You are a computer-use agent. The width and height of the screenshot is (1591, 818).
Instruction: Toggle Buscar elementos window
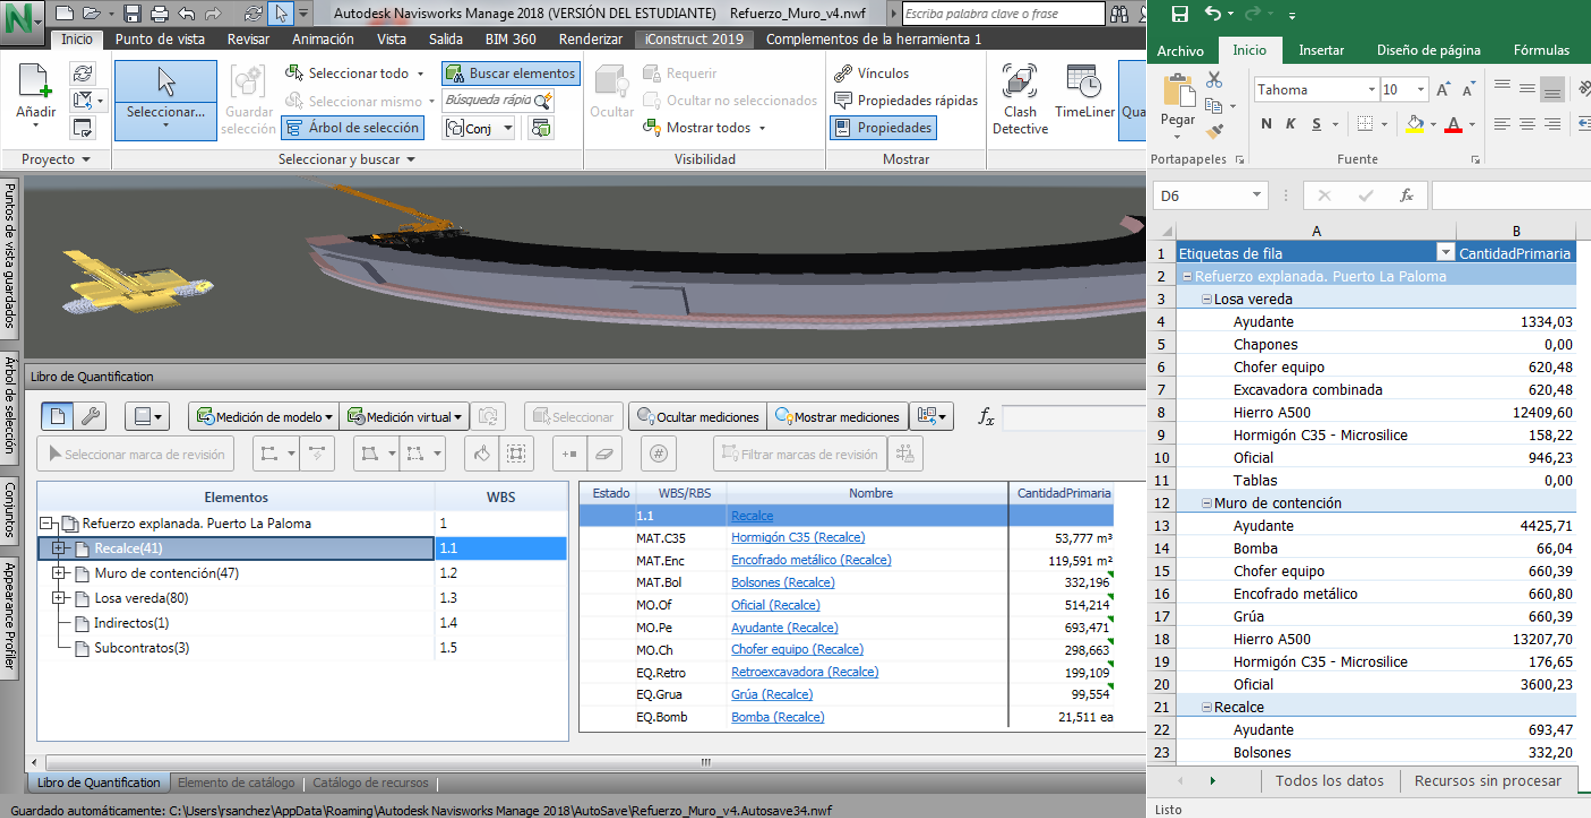coord(511,73)
